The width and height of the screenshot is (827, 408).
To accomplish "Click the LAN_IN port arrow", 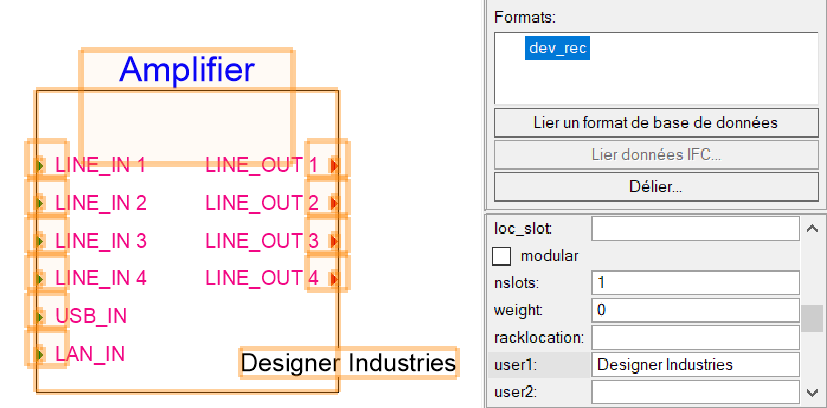I will (40, 354).
